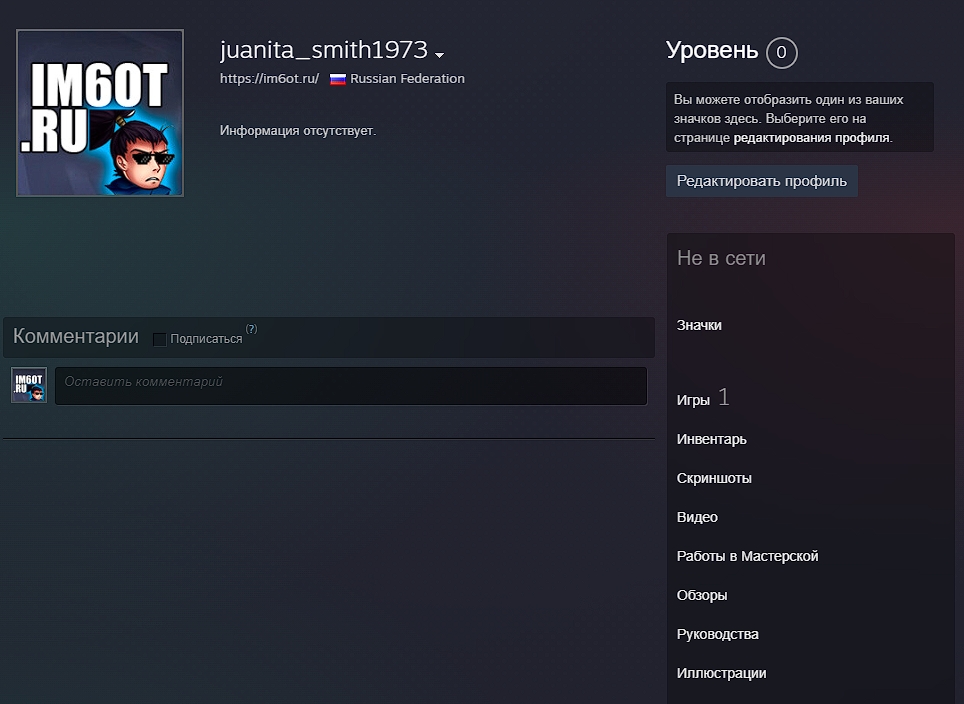This screenshot has height=704, width=964.
Task: Click the Редактировать профиль button
Action: point(762,181)
